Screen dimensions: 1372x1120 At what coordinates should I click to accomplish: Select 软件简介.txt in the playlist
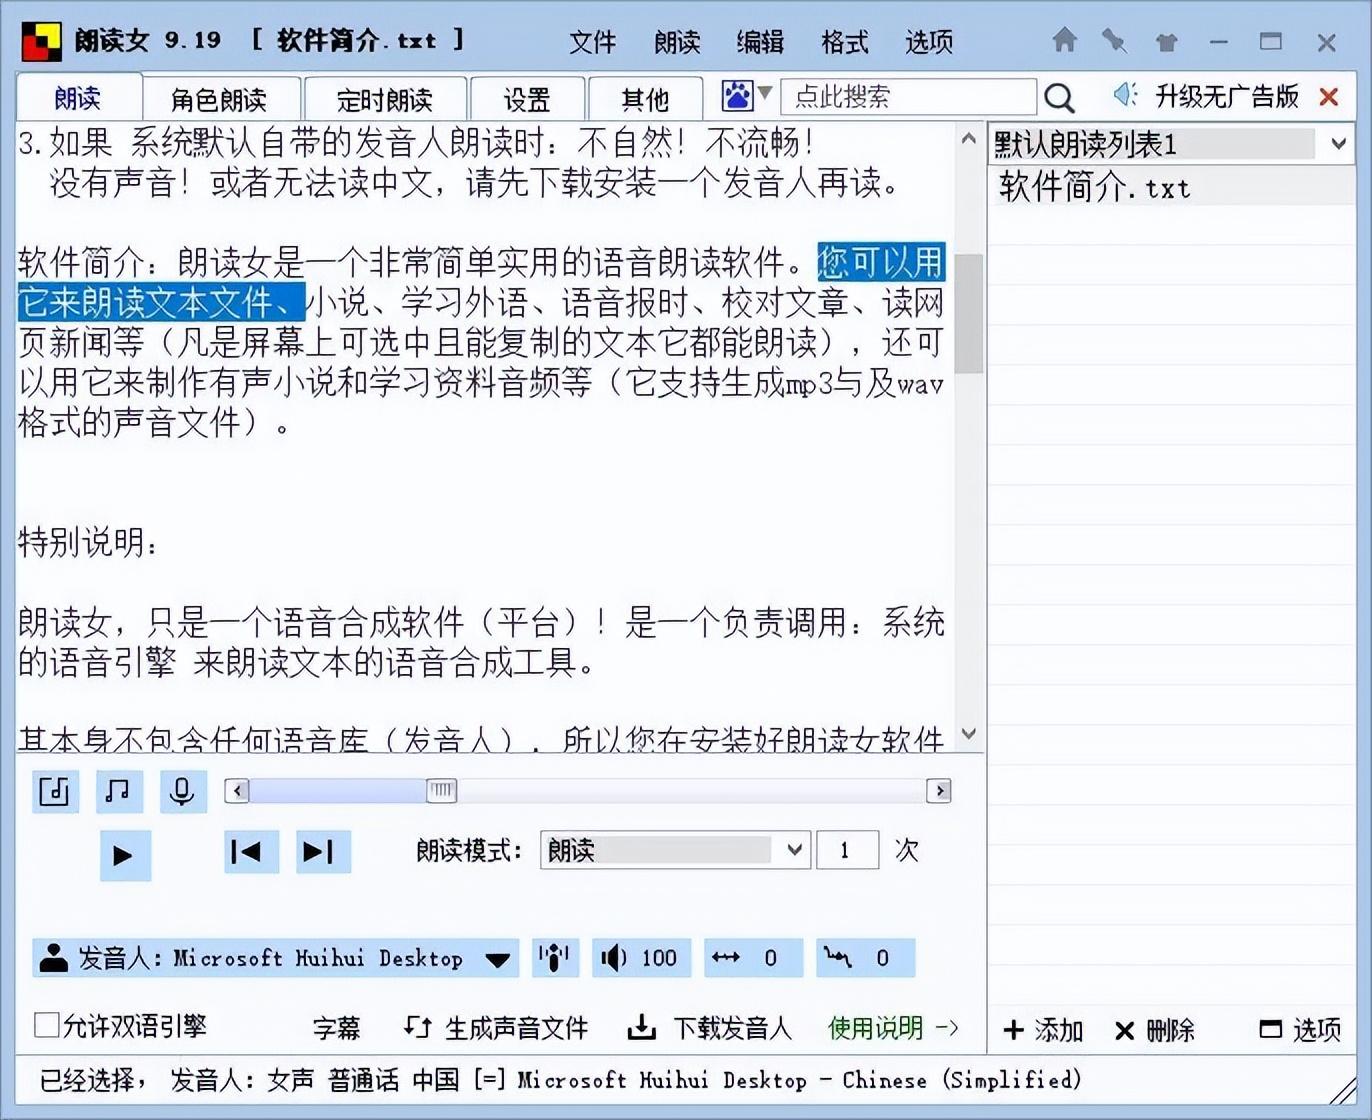[1170, 187]
